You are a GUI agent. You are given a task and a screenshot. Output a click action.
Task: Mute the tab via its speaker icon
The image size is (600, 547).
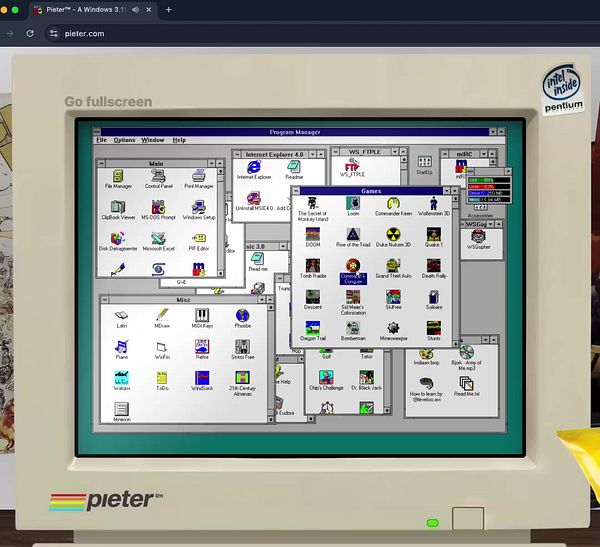click(135, 10)
